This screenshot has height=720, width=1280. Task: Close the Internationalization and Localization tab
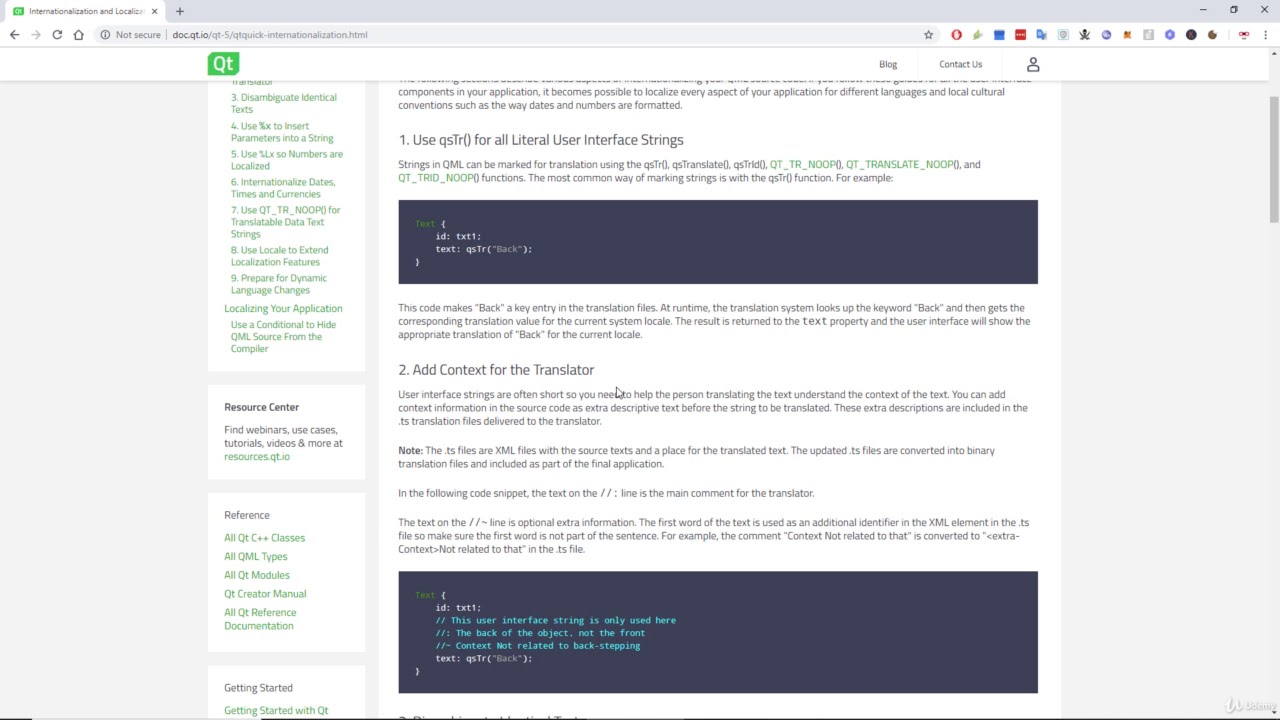click(x=154, y=11)
